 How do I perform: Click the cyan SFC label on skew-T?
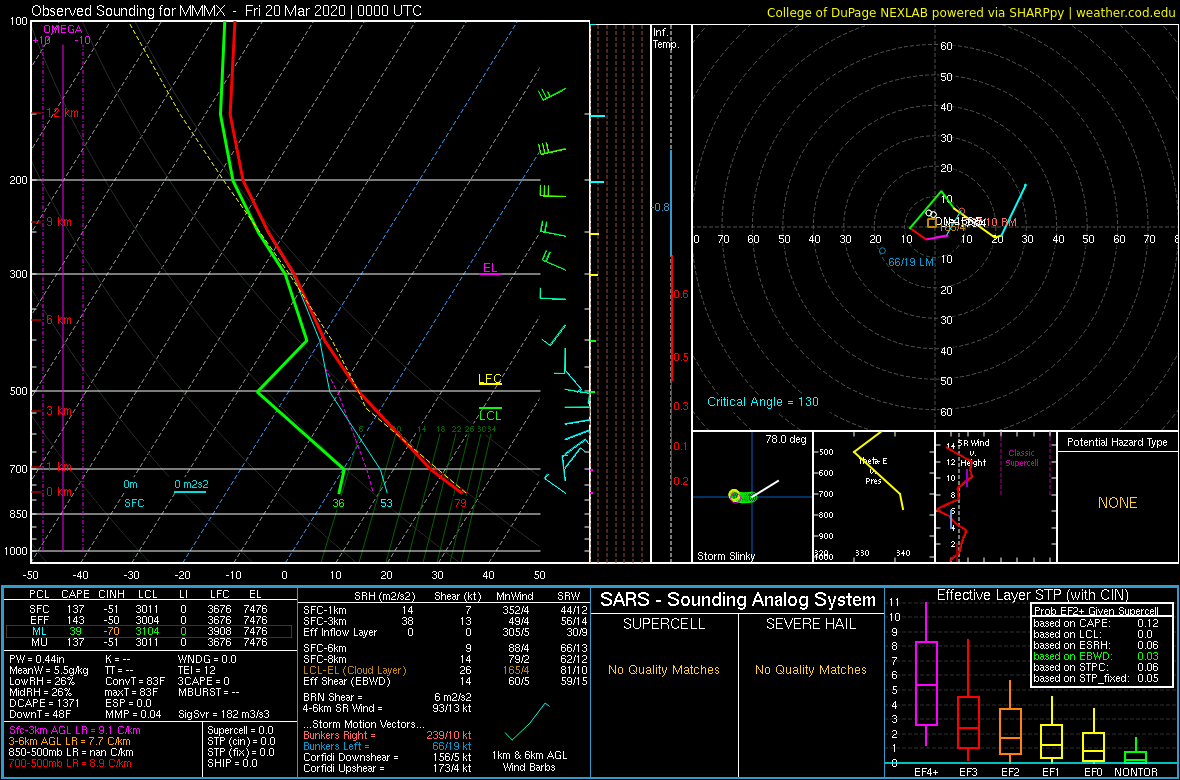134,502
